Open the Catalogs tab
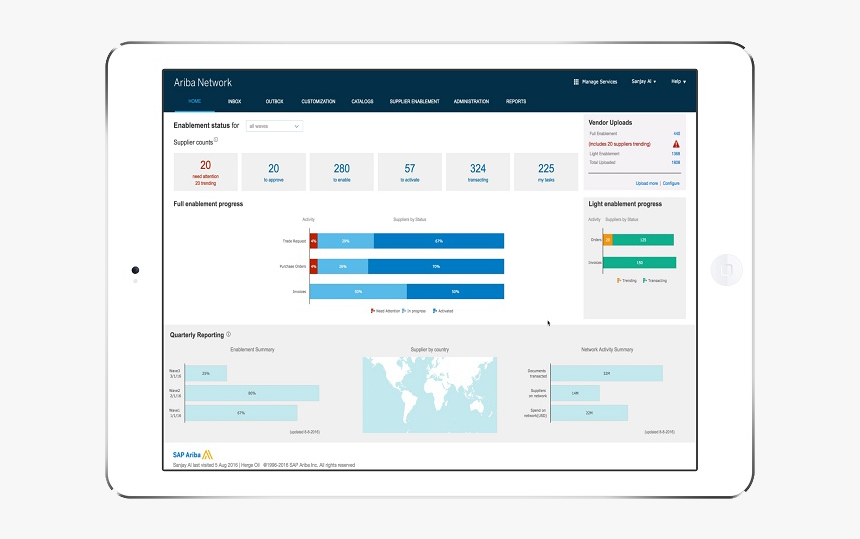 click(362, 101)
